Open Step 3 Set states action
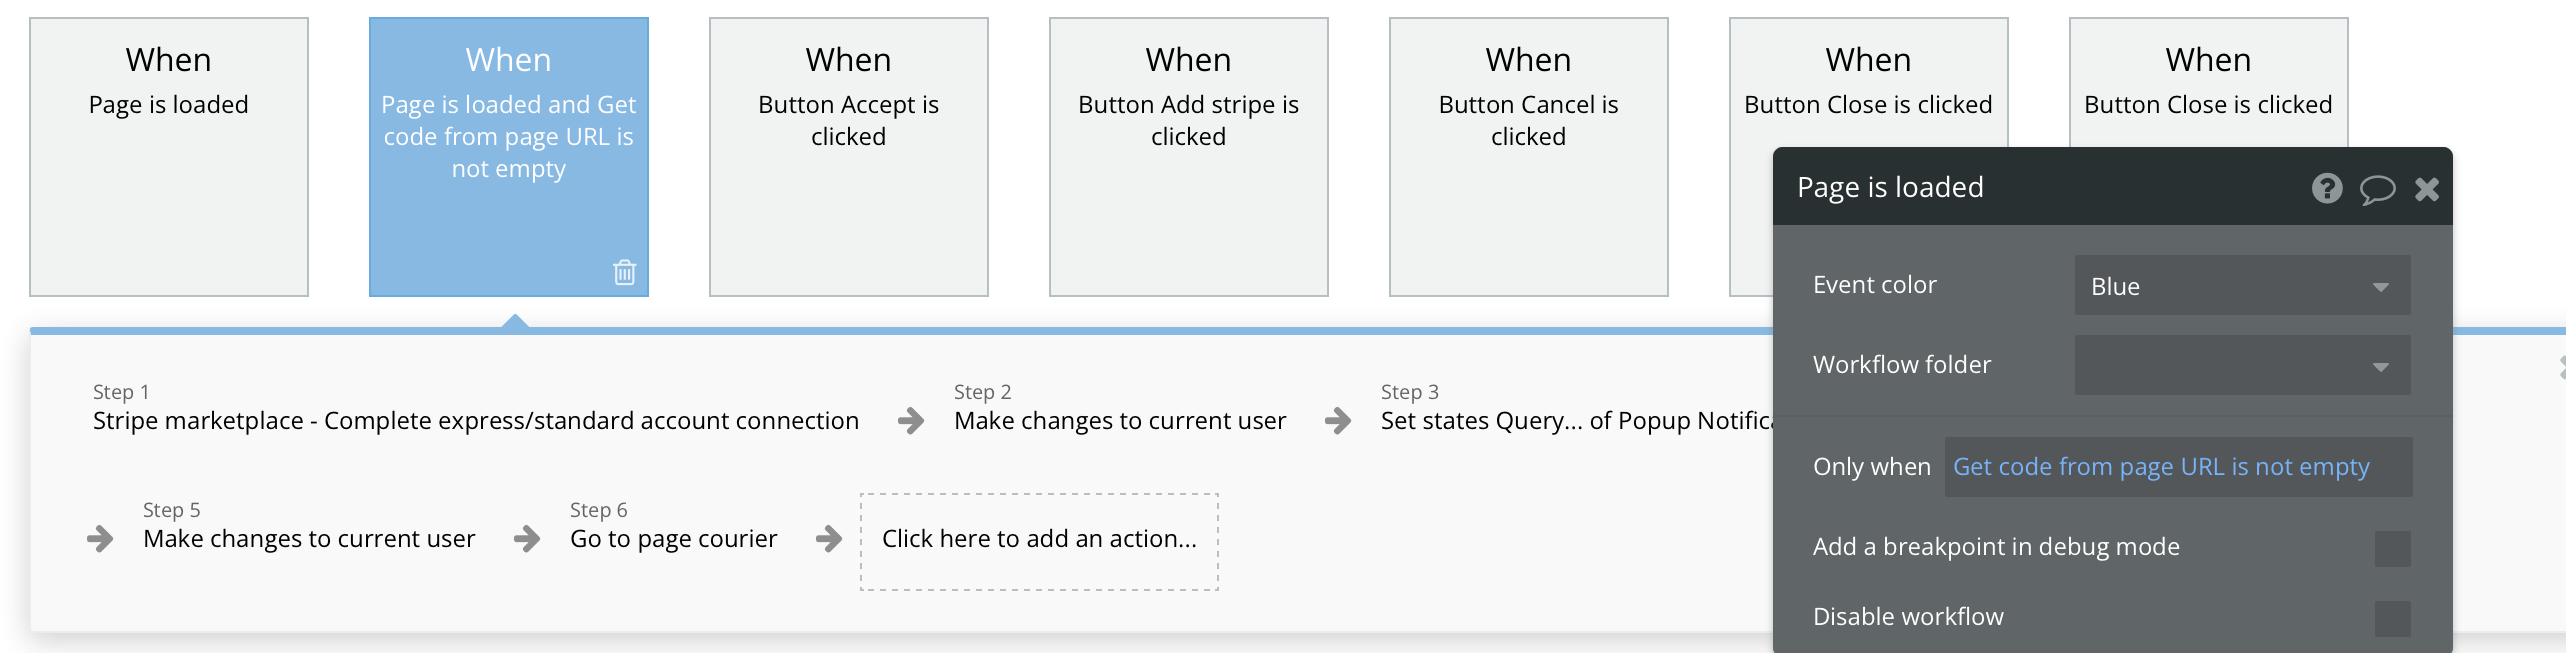This screenshot has height=653, width=2566. click(x=1575, y=420)
